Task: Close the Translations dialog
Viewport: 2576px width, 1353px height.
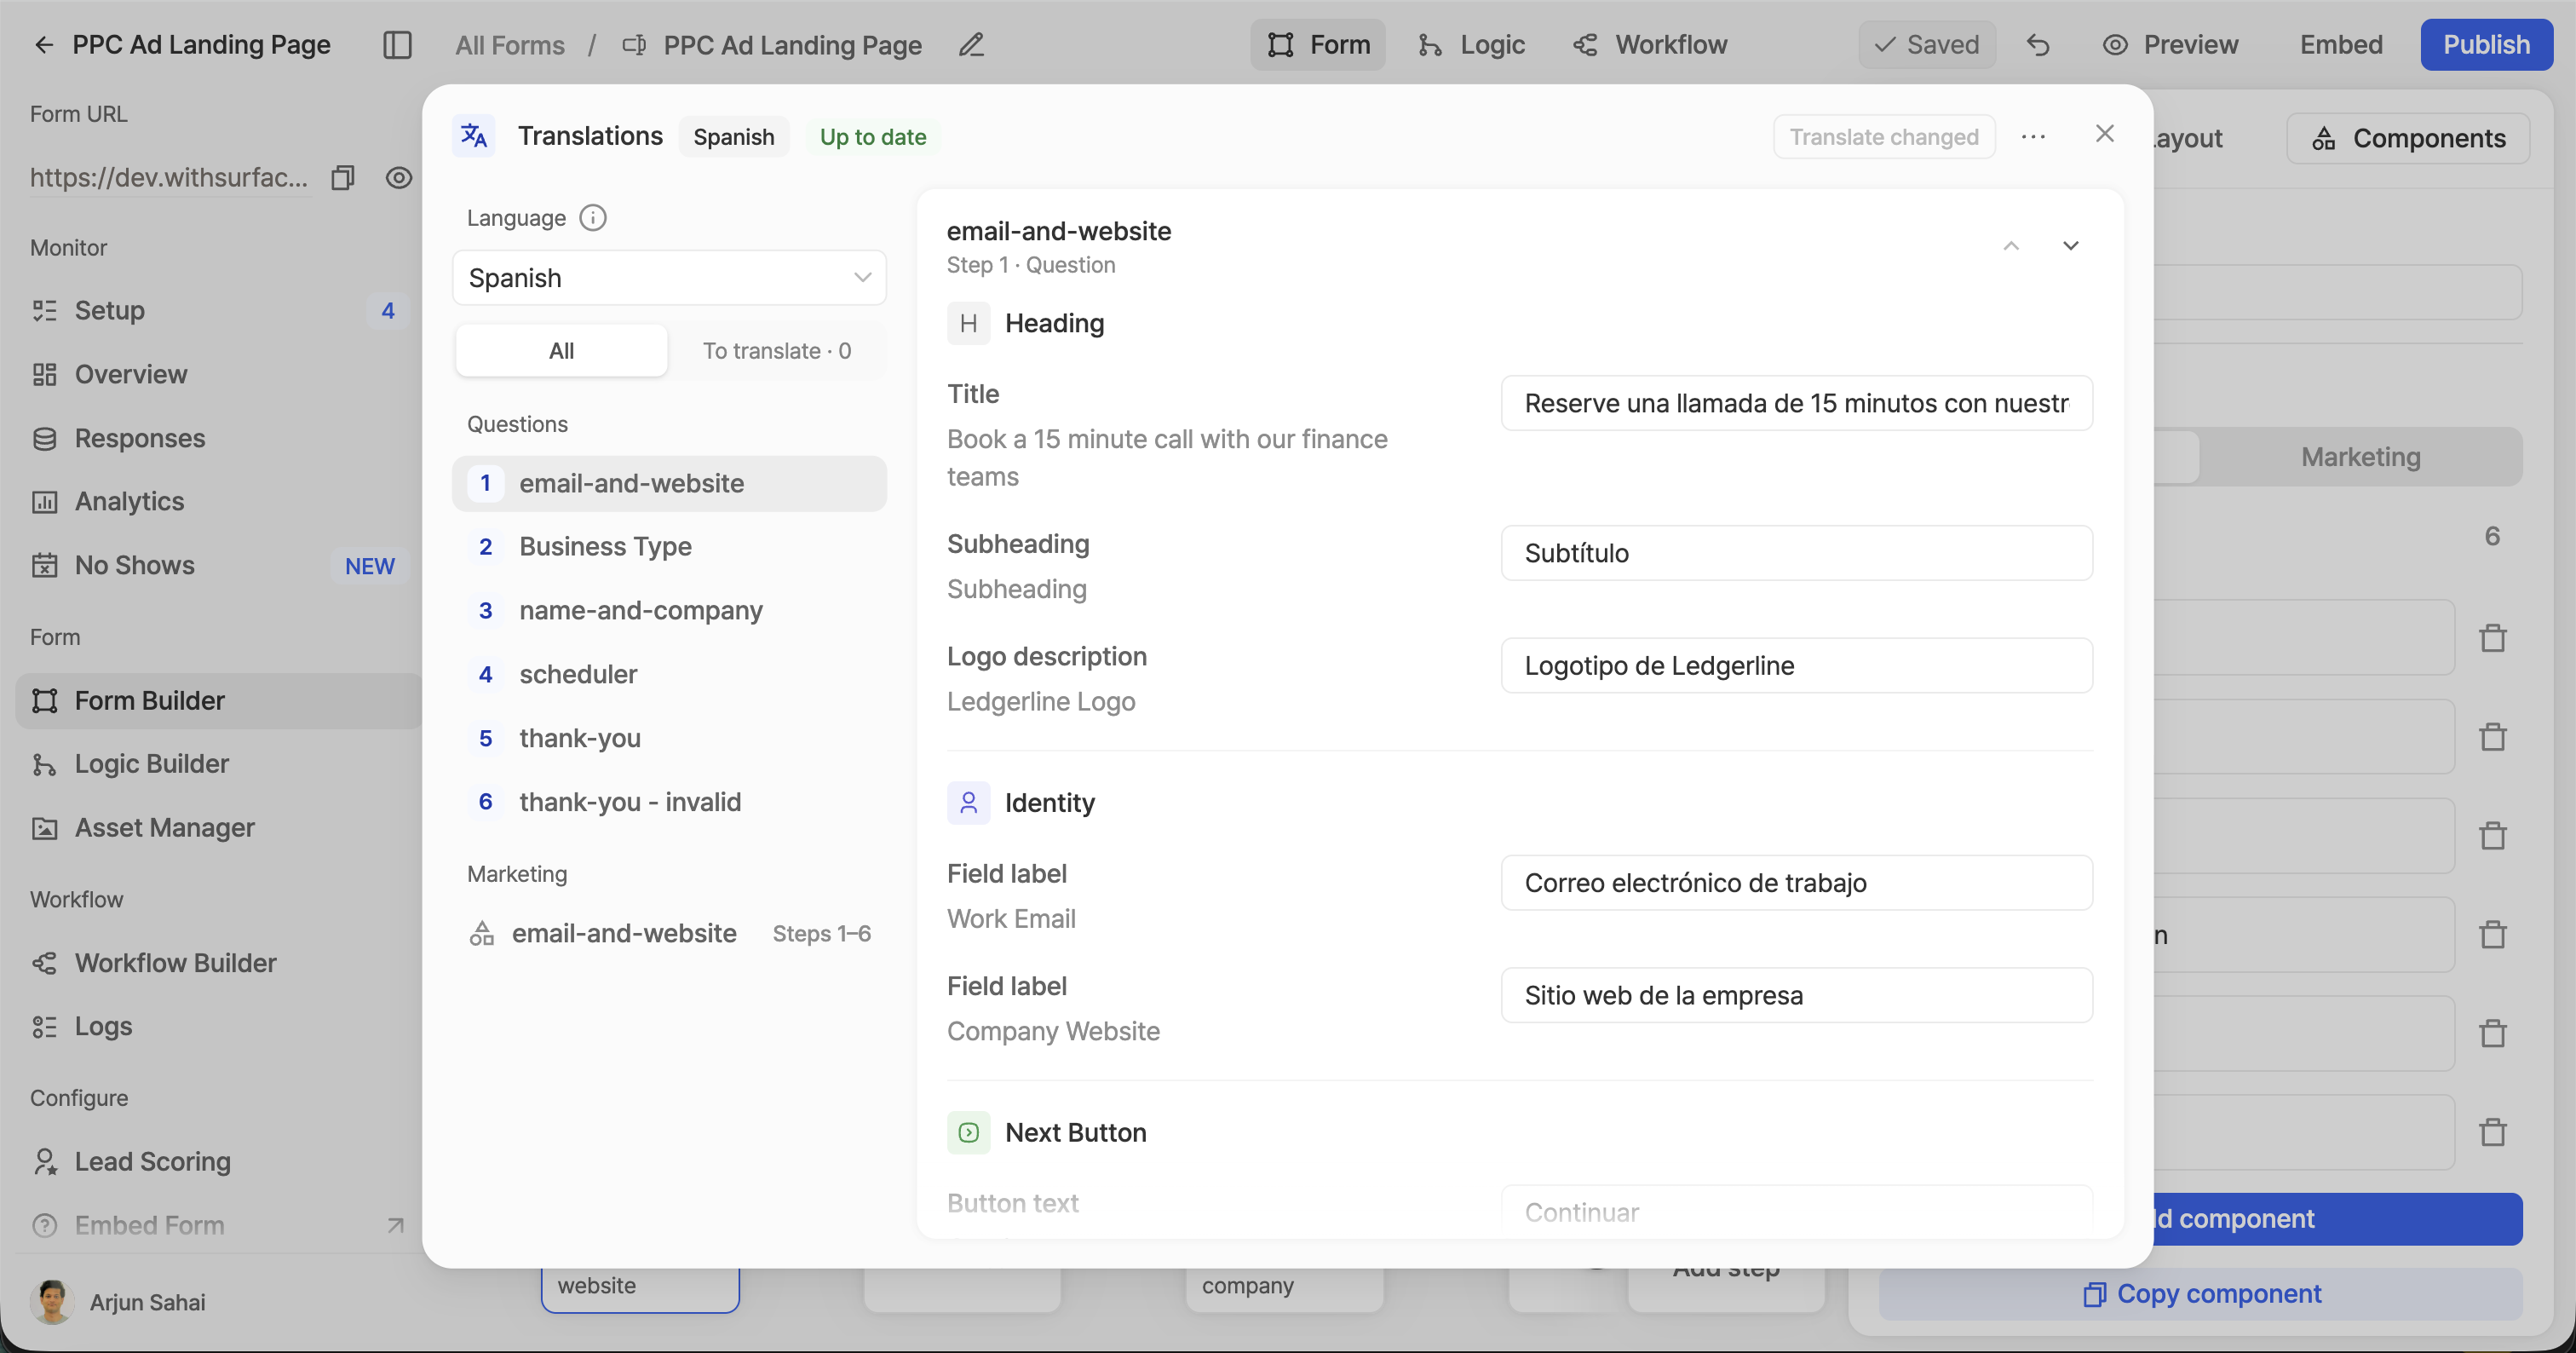Action: 2105,134
